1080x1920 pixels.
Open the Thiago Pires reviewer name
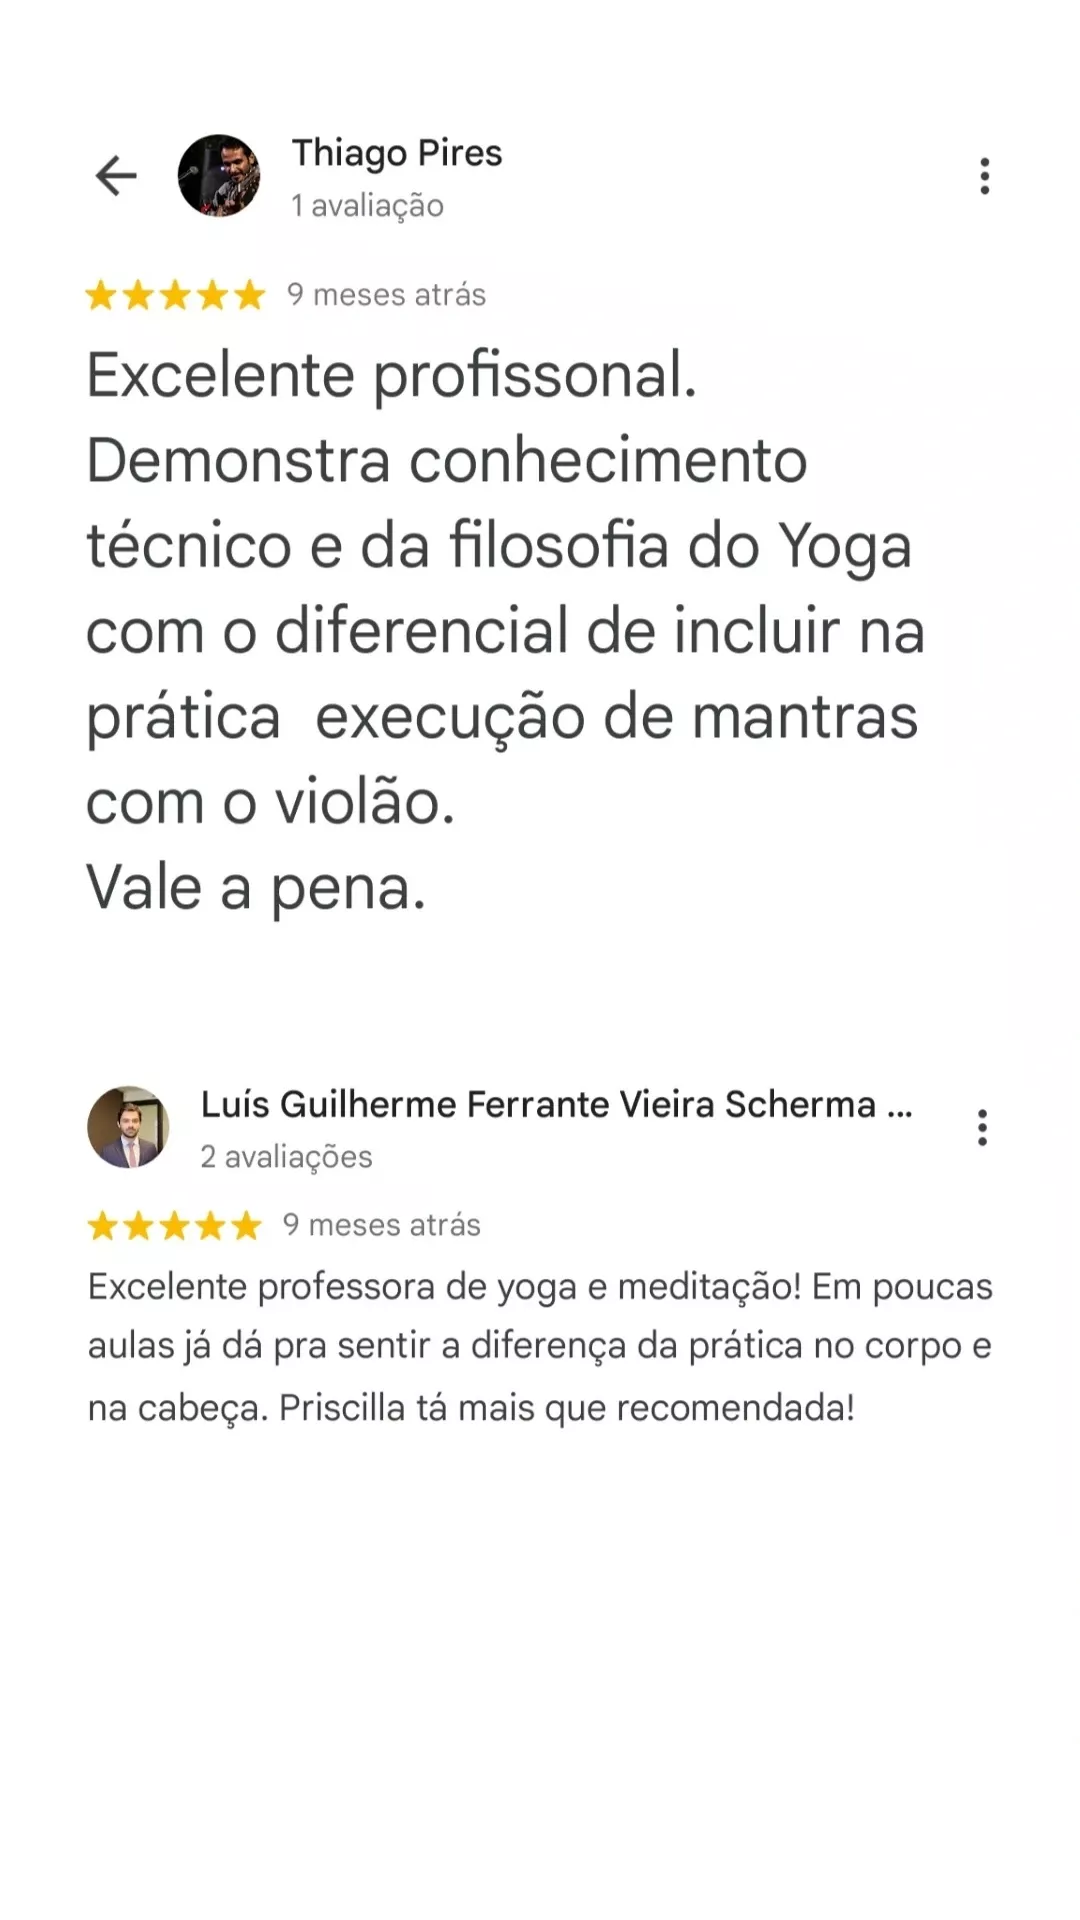[397, 153]
